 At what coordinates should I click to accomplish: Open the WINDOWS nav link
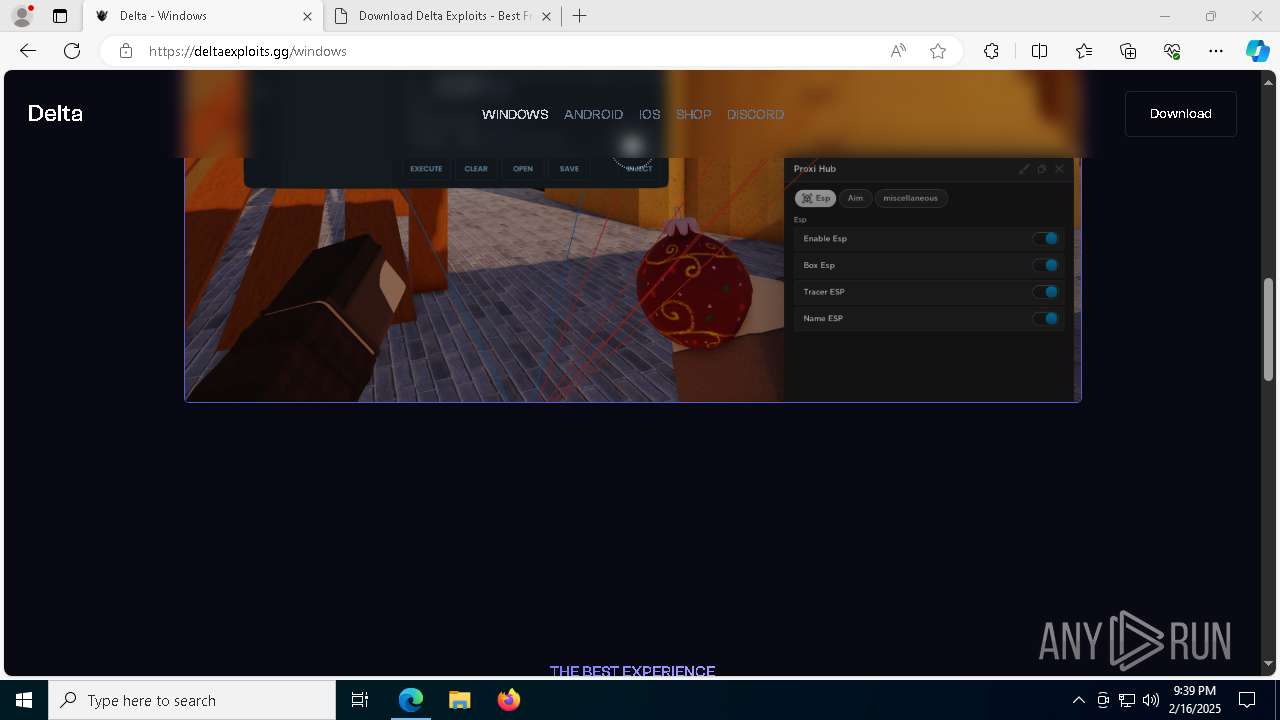tap(515, 114)
